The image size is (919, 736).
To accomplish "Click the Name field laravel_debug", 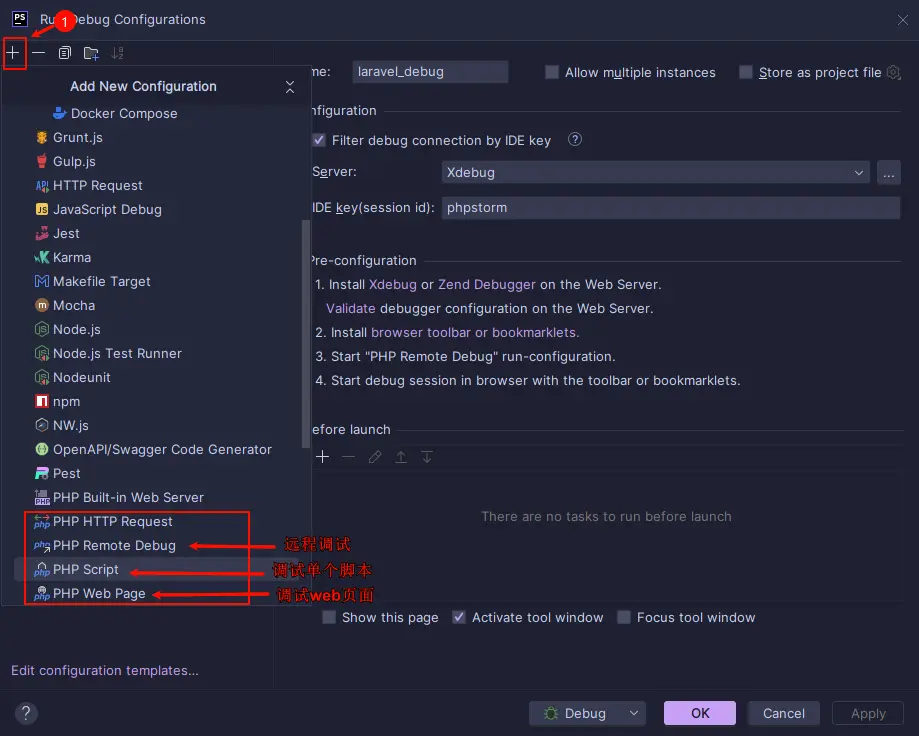I will 430,72.
